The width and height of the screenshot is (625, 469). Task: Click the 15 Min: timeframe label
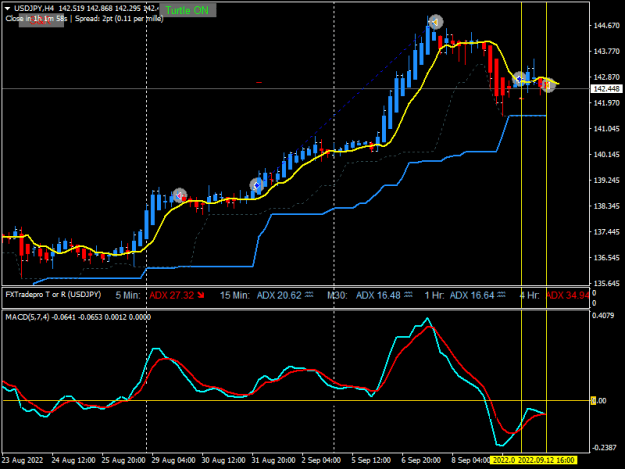click(x=235, y=295)
